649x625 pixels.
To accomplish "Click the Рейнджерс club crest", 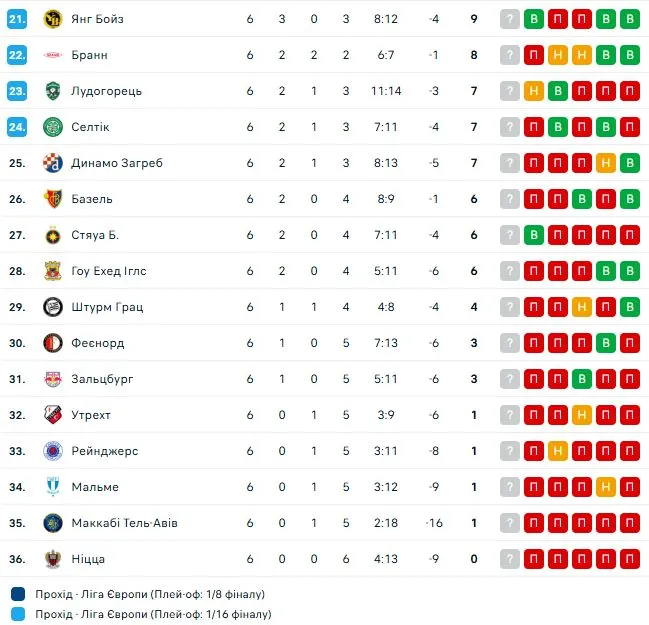I will click(x=53, y=451).
